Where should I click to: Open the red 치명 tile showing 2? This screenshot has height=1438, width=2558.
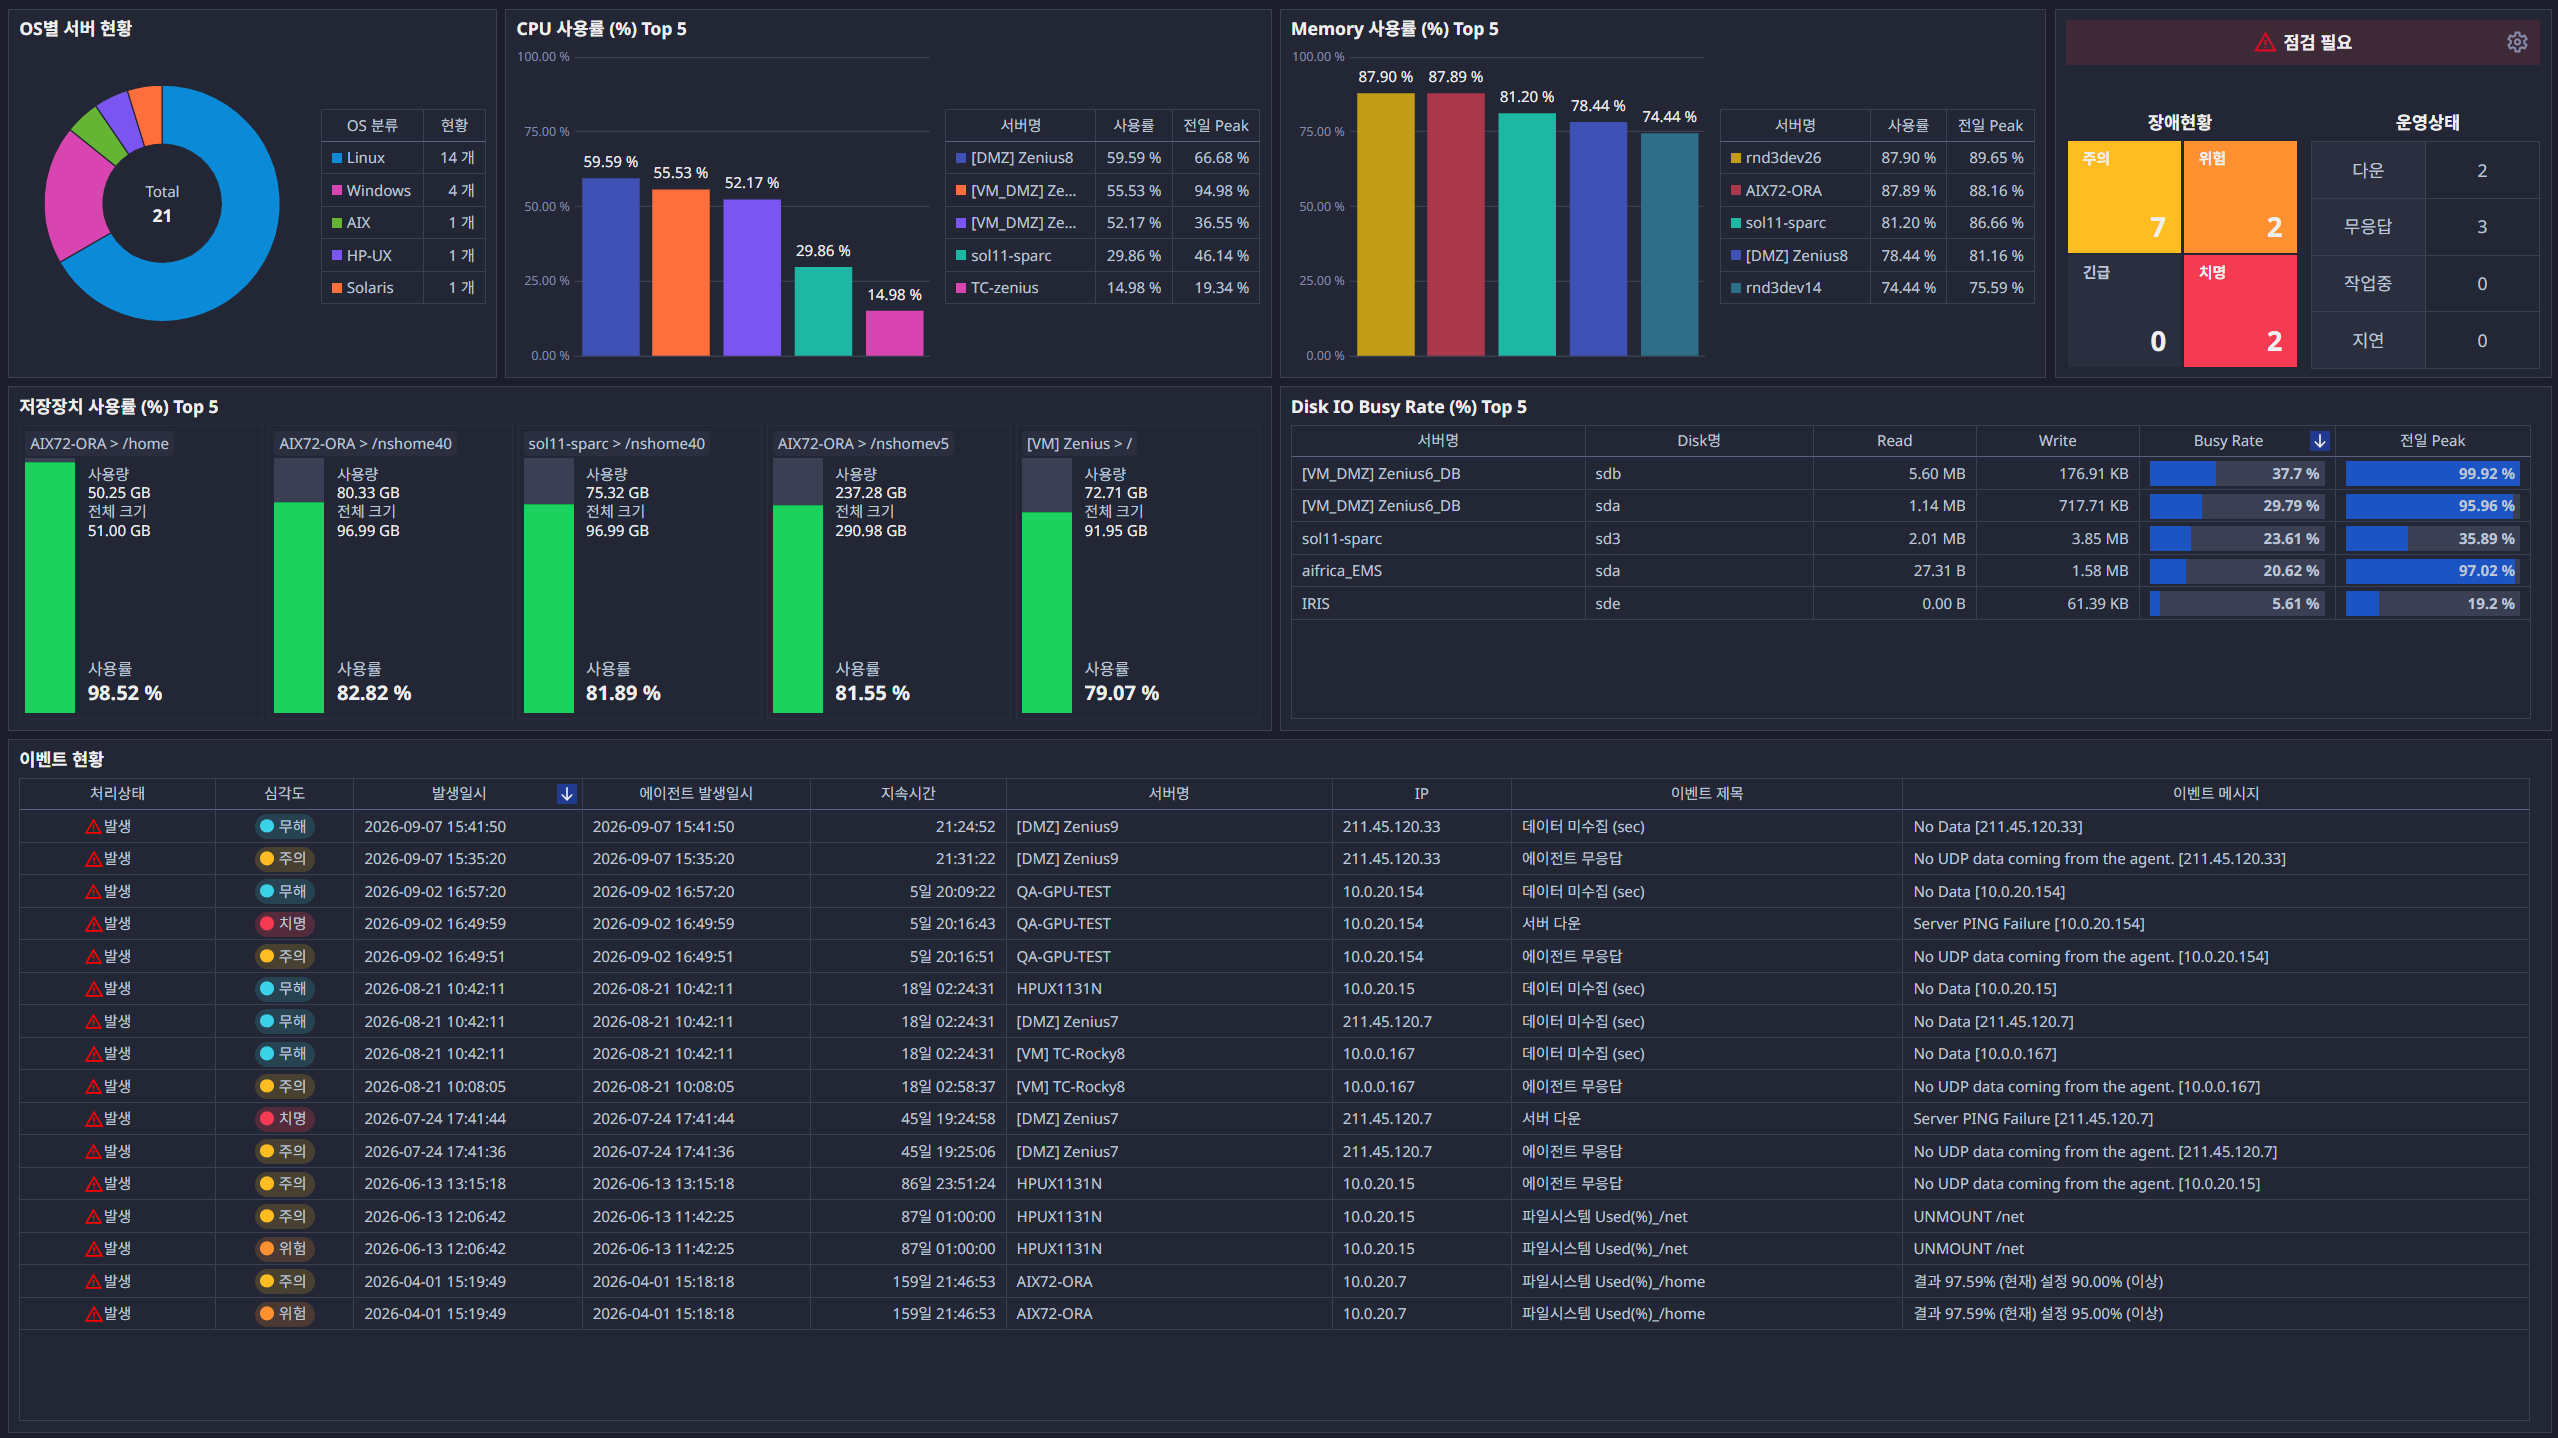coord(2240,311)
